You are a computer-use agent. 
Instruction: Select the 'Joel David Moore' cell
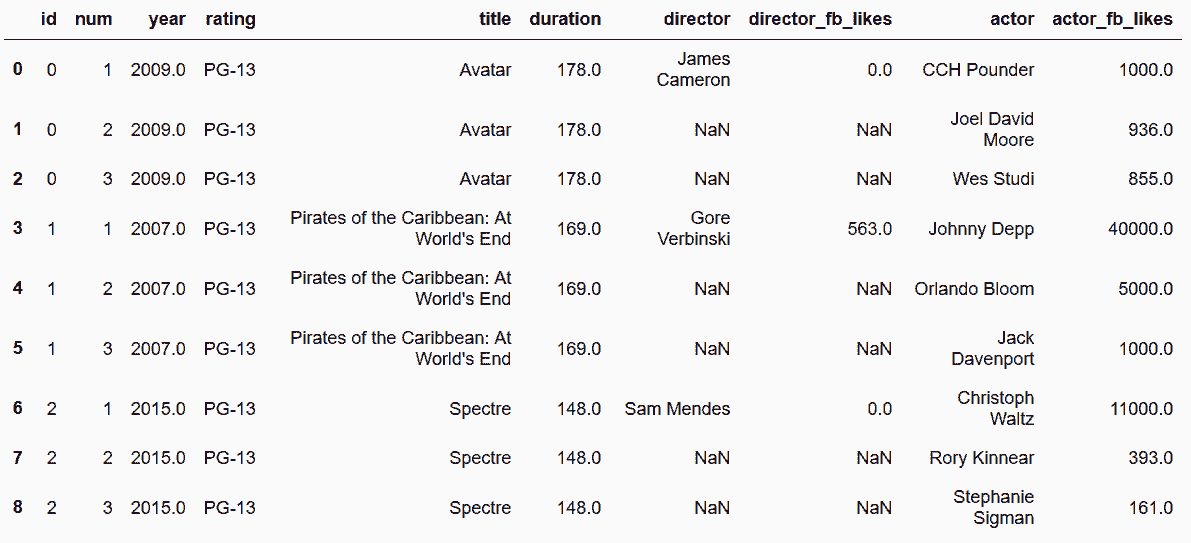pyautogui.click(x=992, y=129)
